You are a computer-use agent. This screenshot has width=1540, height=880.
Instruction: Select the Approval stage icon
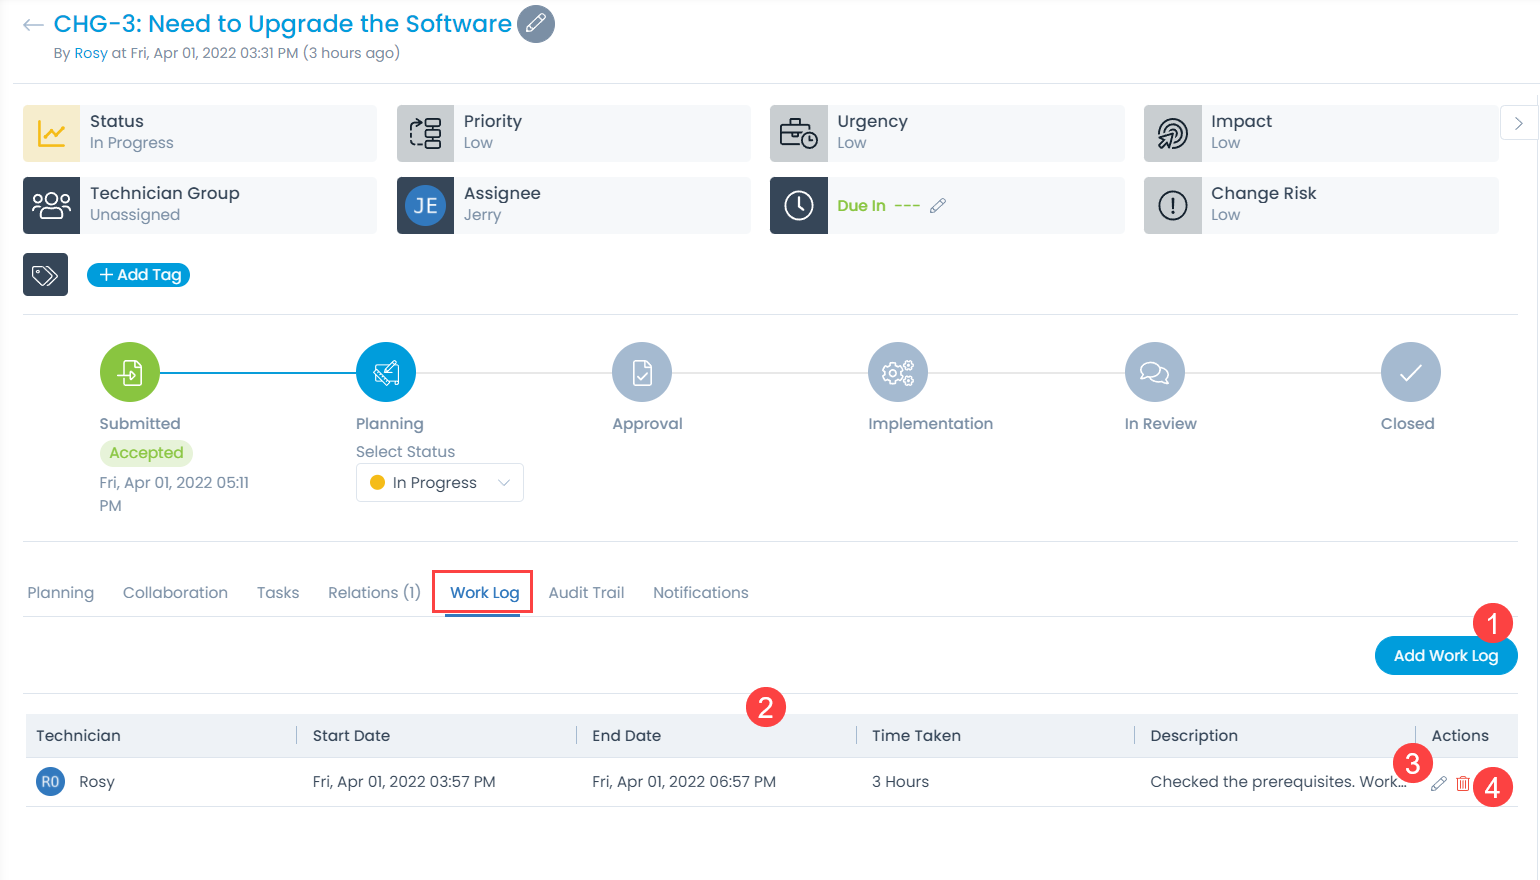pyautogui.click(x=642, y=373)
